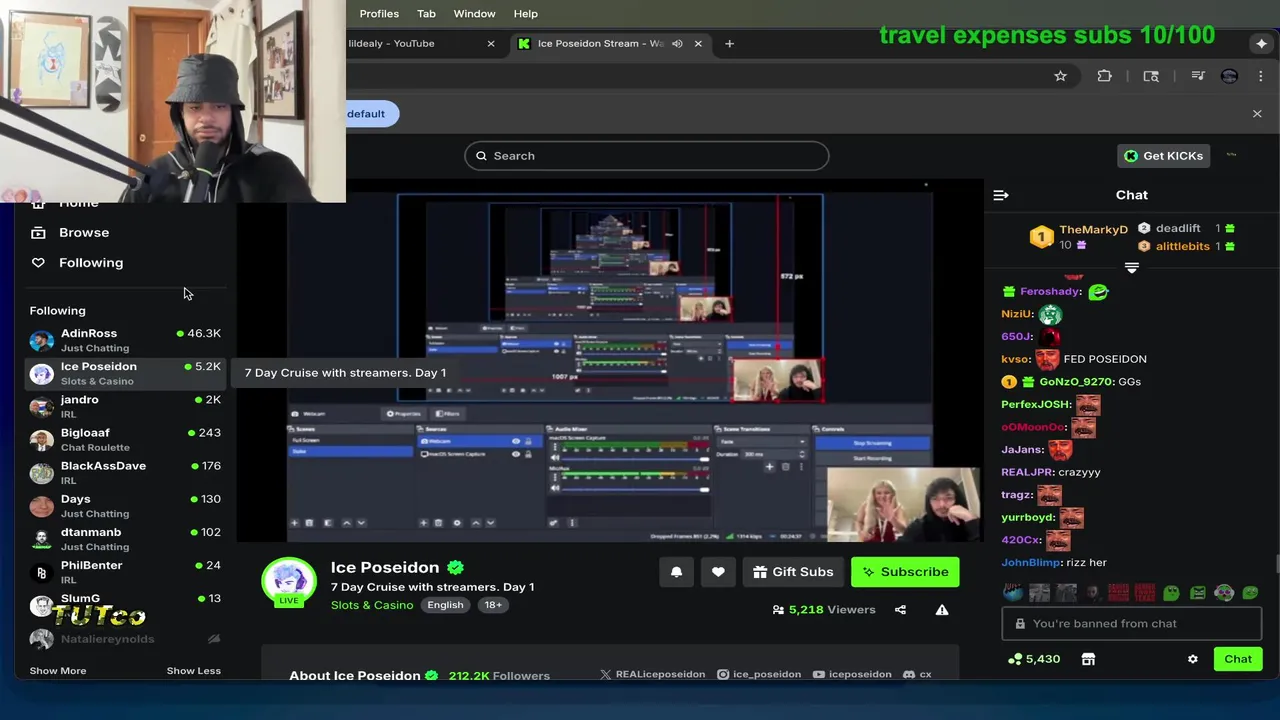Focus the Kick Search box
Image resolution: width=1280 pixels, height=720 pixels.
coord(647,155)
